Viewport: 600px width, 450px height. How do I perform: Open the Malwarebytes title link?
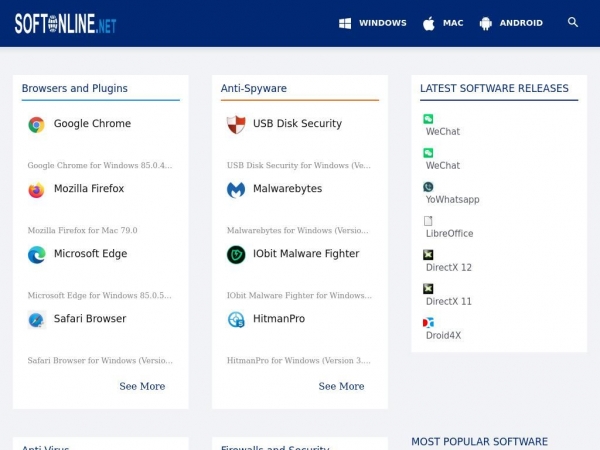[x=287, y=189]
